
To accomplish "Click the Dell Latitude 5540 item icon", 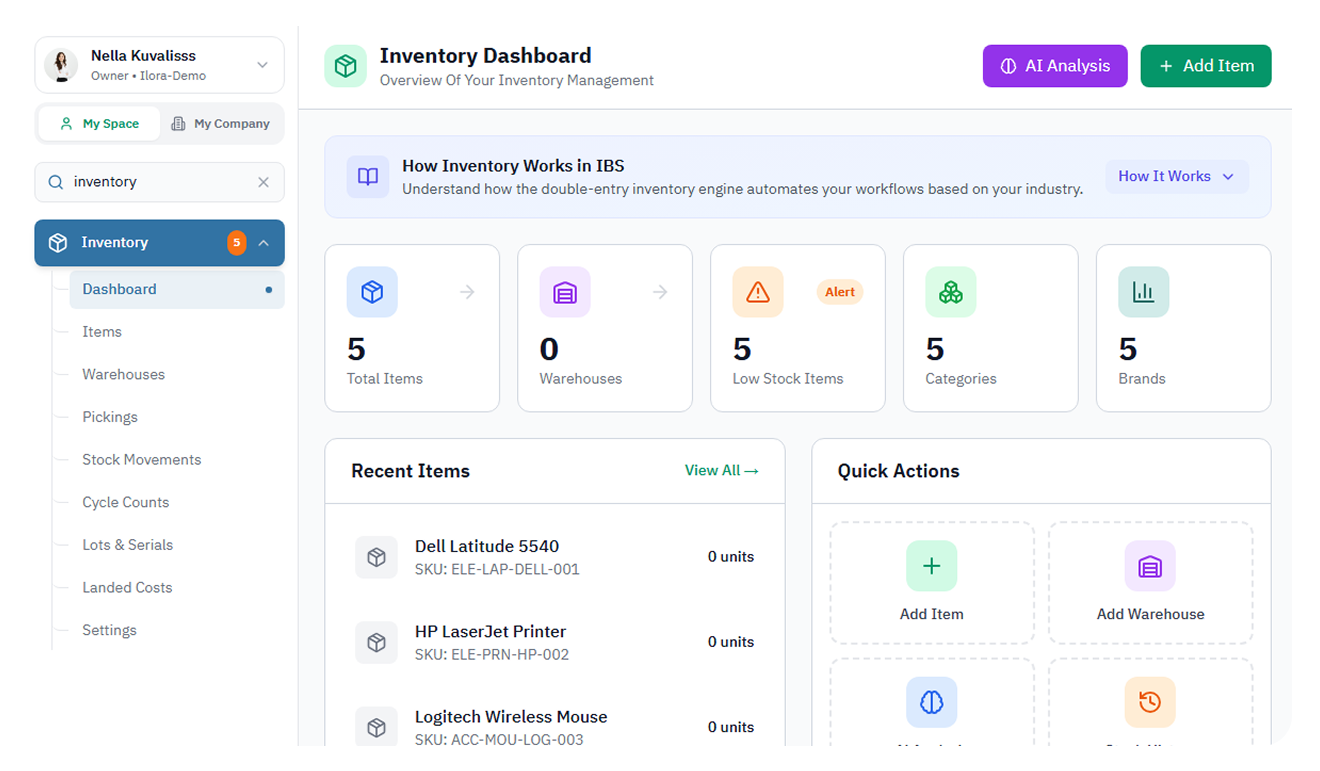I will coord(376,557).
